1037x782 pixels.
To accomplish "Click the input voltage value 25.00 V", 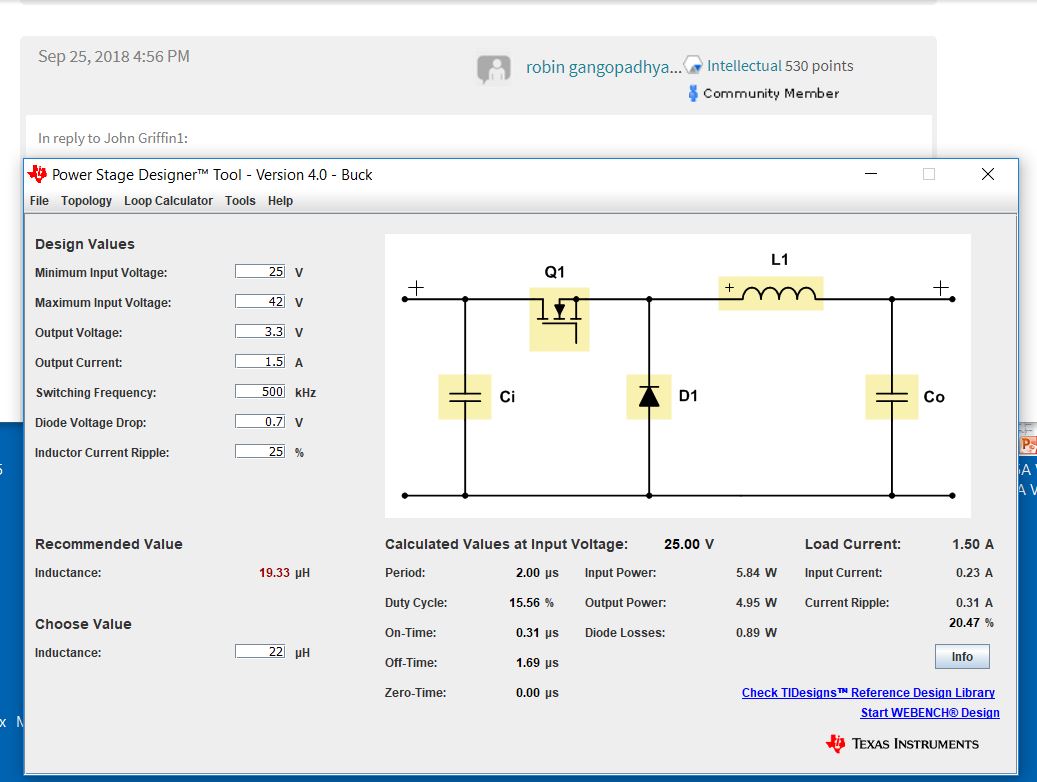I will coord(688,544).
